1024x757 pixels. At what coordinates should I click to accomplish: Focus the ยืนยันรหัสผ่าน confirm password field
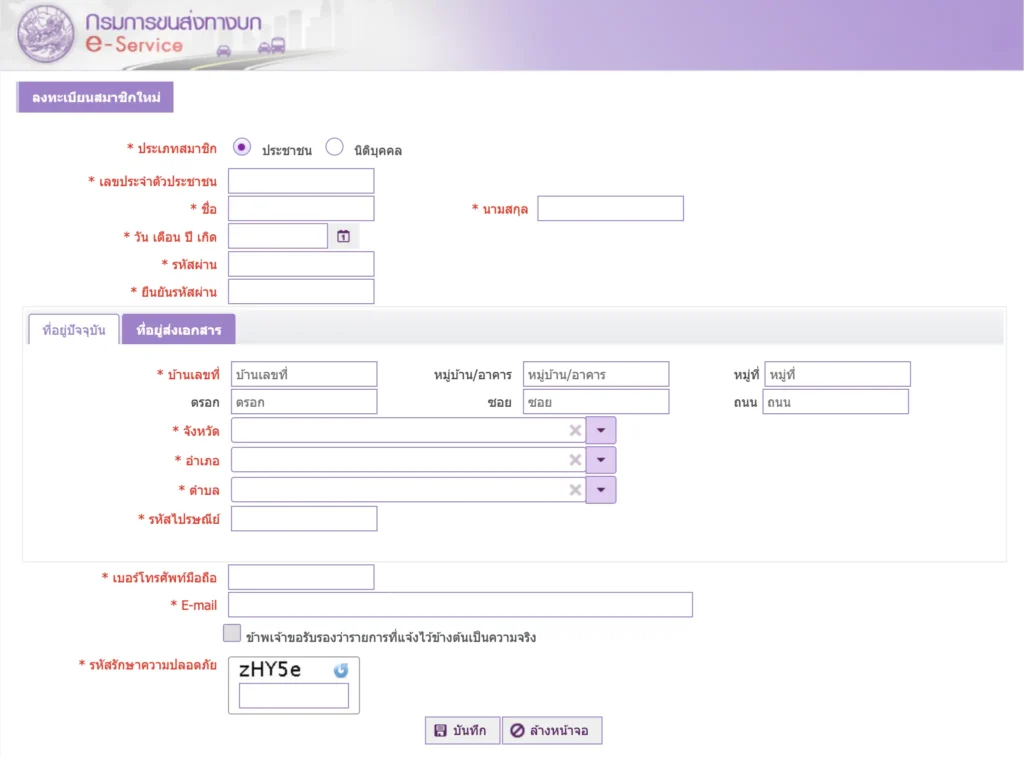tap(301, 291)
